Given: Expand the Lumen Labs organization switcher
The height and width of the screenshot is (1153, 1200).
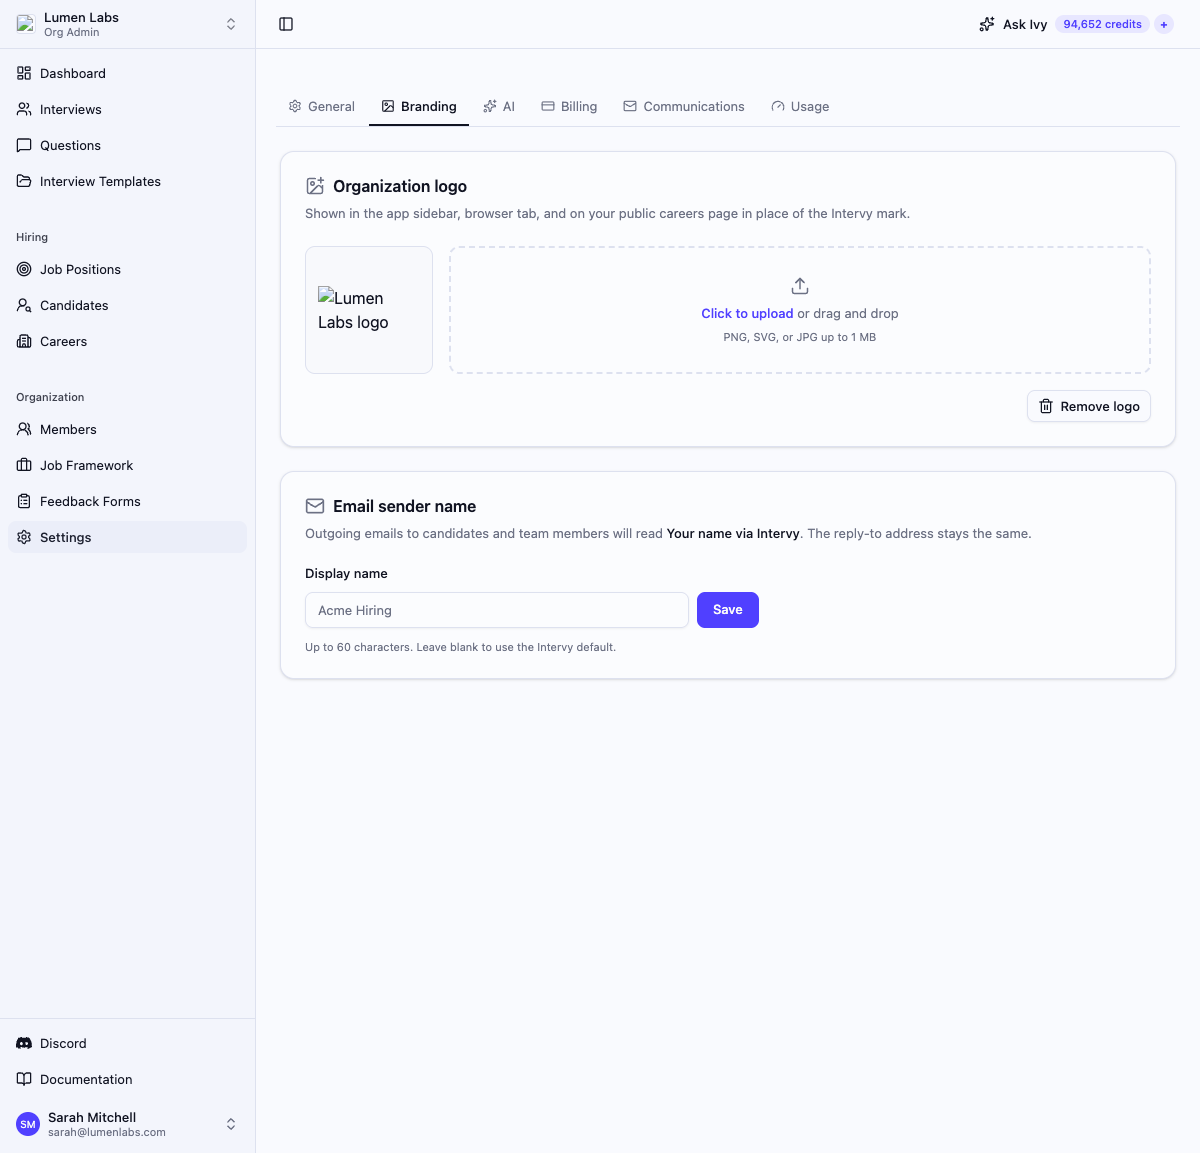Looking at the screenshot, I should coord(231,24).
